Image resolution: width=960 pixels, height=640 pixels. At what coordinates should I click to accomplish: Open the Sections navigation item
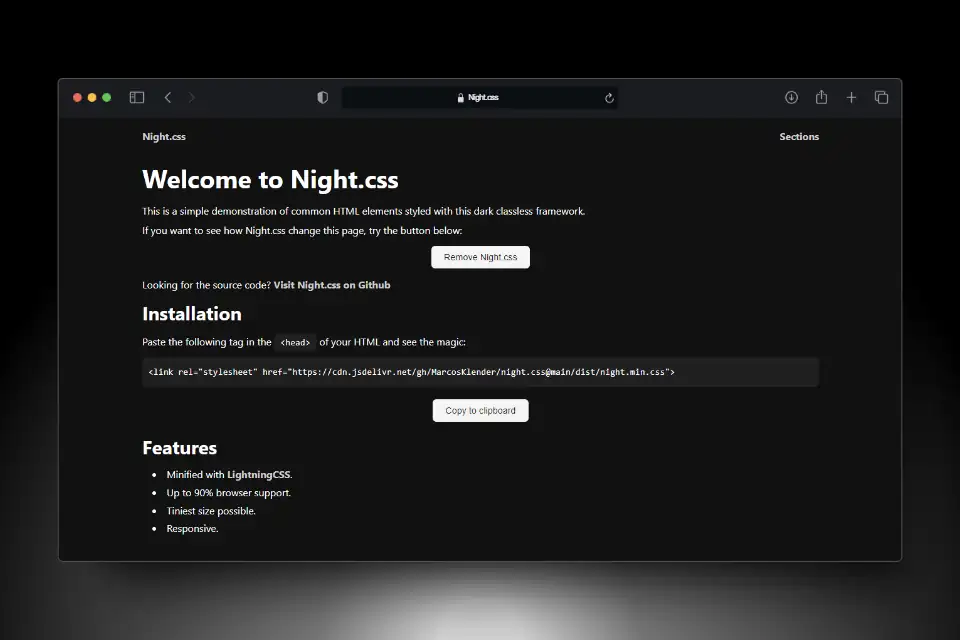799,136
